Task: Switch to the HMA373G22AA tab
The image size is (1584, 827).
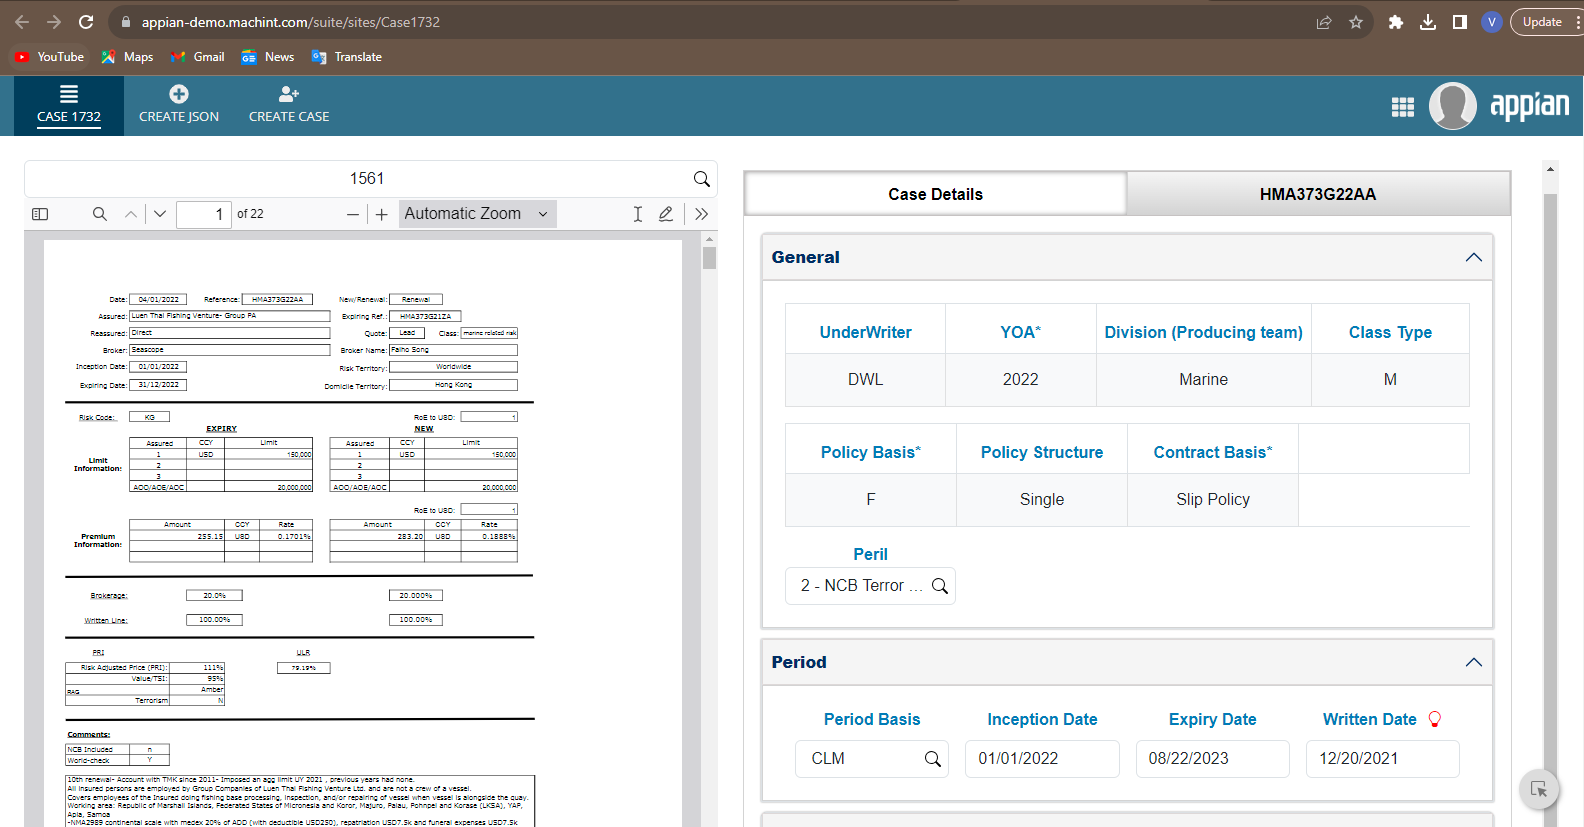Action: (x=1317, y=194)
